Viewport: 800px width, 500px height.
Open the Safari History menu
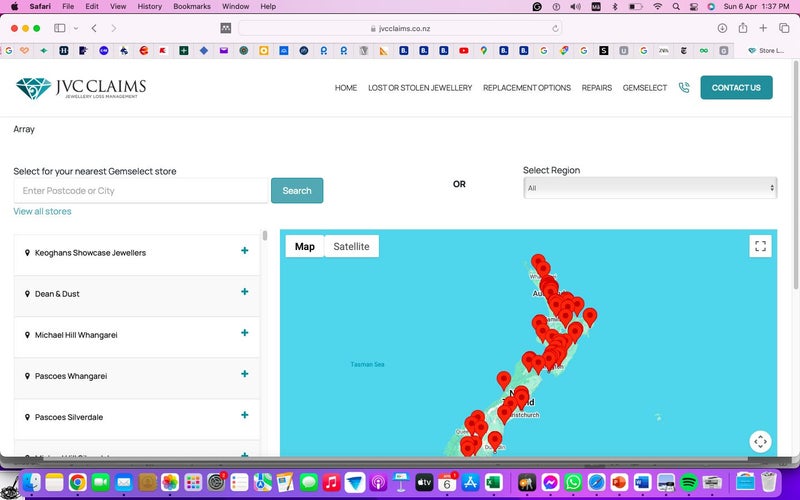(x=149, y=7)
